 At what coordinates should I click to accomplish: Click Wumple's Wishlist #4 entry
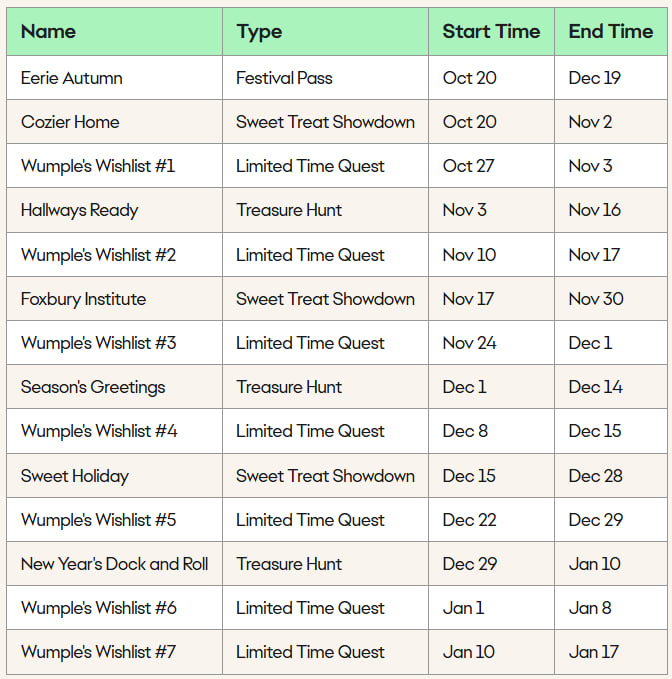coord(98,431)
